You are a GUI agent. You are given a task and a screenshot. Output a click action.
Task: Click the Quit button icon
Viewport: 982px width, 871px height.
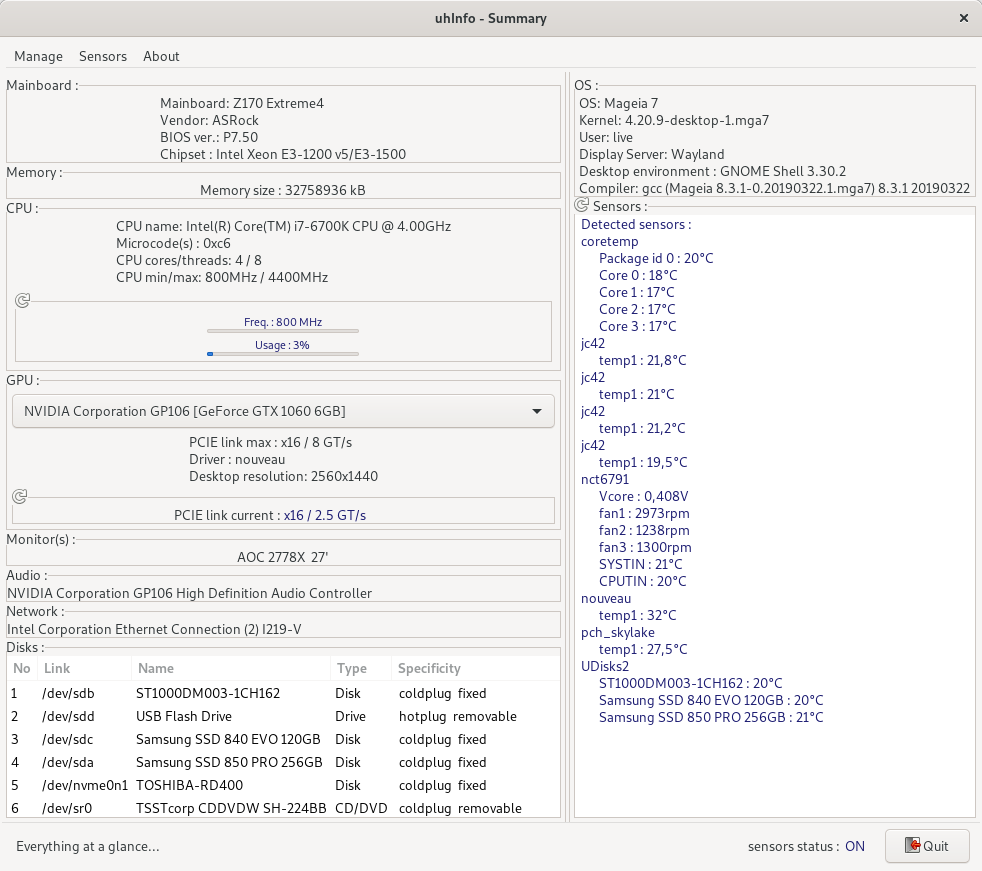tap(912, 845)
